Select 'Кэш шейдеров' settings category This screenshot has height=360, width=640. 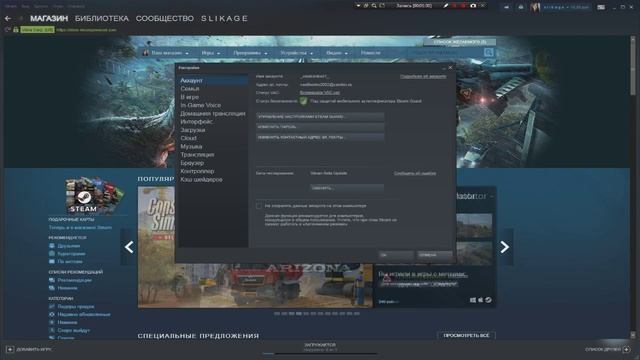(213, 180)
